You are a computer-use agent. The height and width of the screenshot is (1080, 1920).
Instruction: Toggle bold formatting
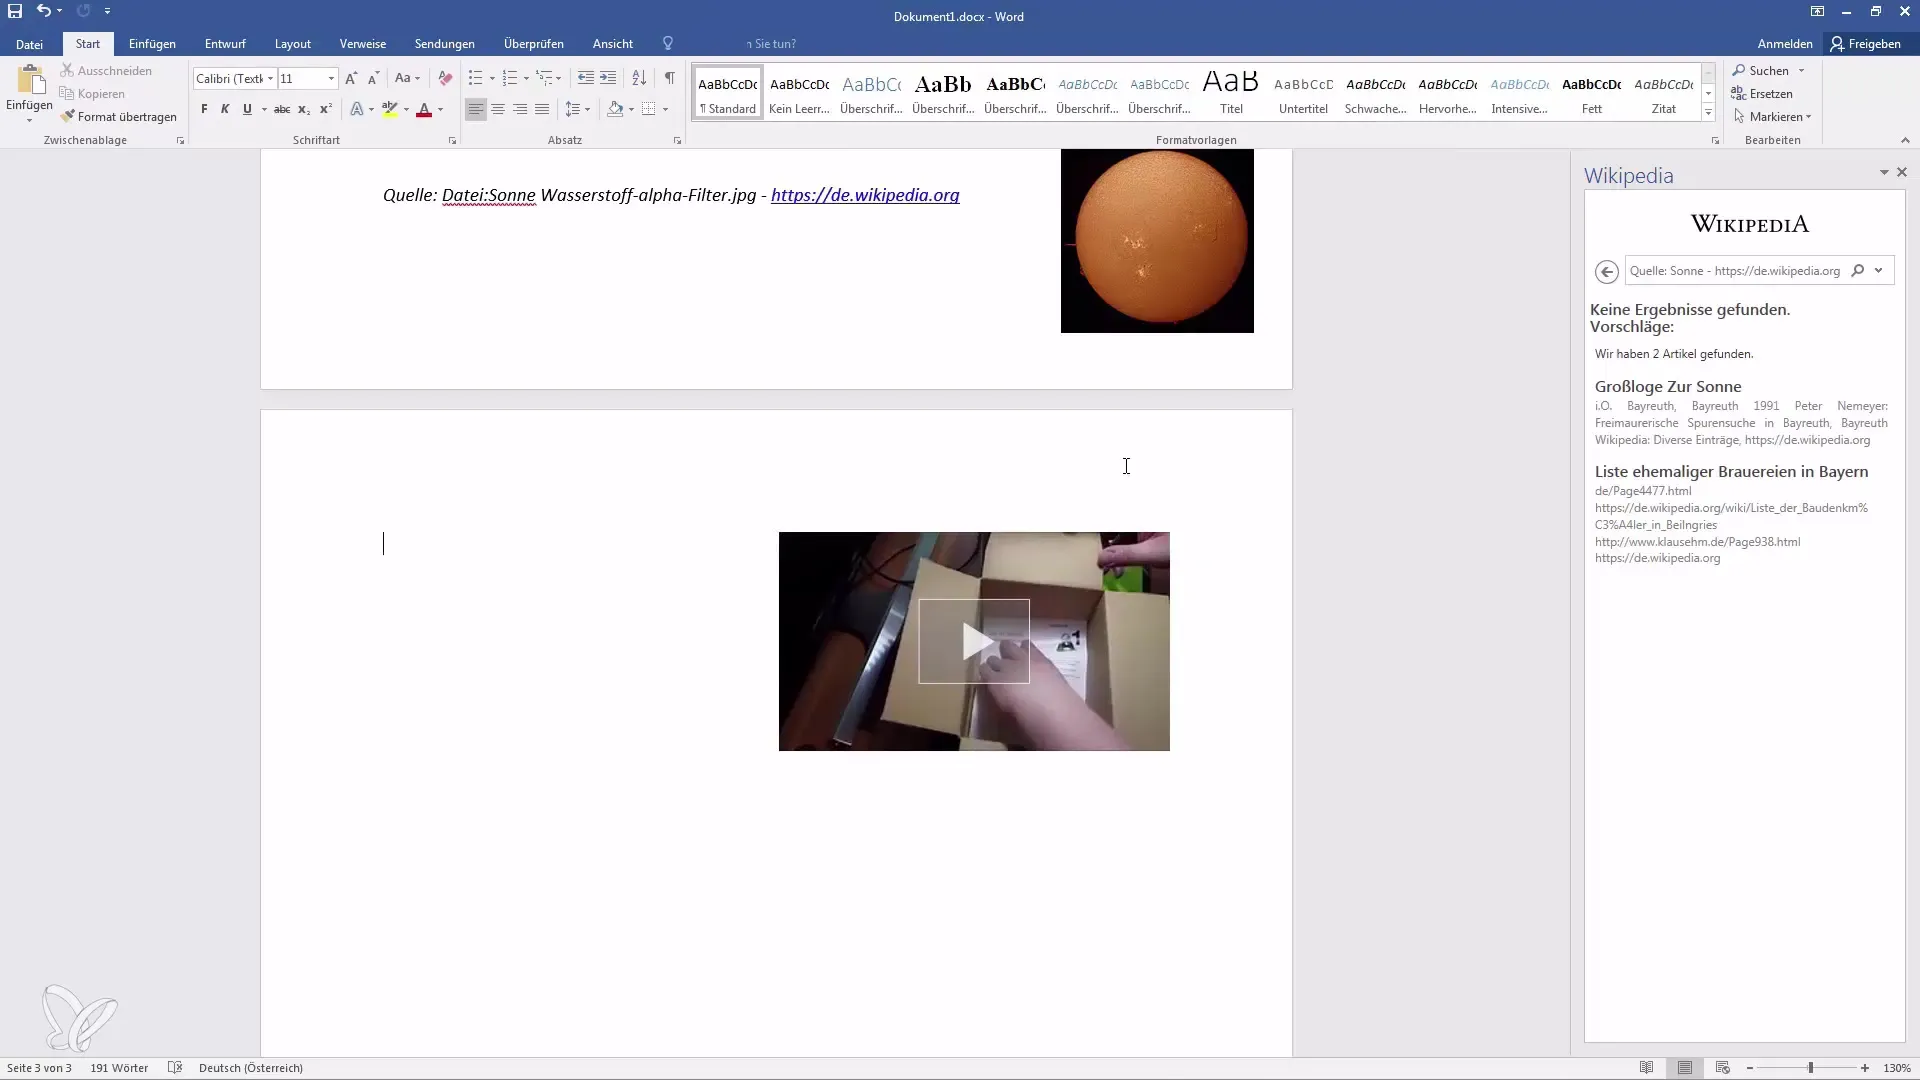tap(204, 109)
